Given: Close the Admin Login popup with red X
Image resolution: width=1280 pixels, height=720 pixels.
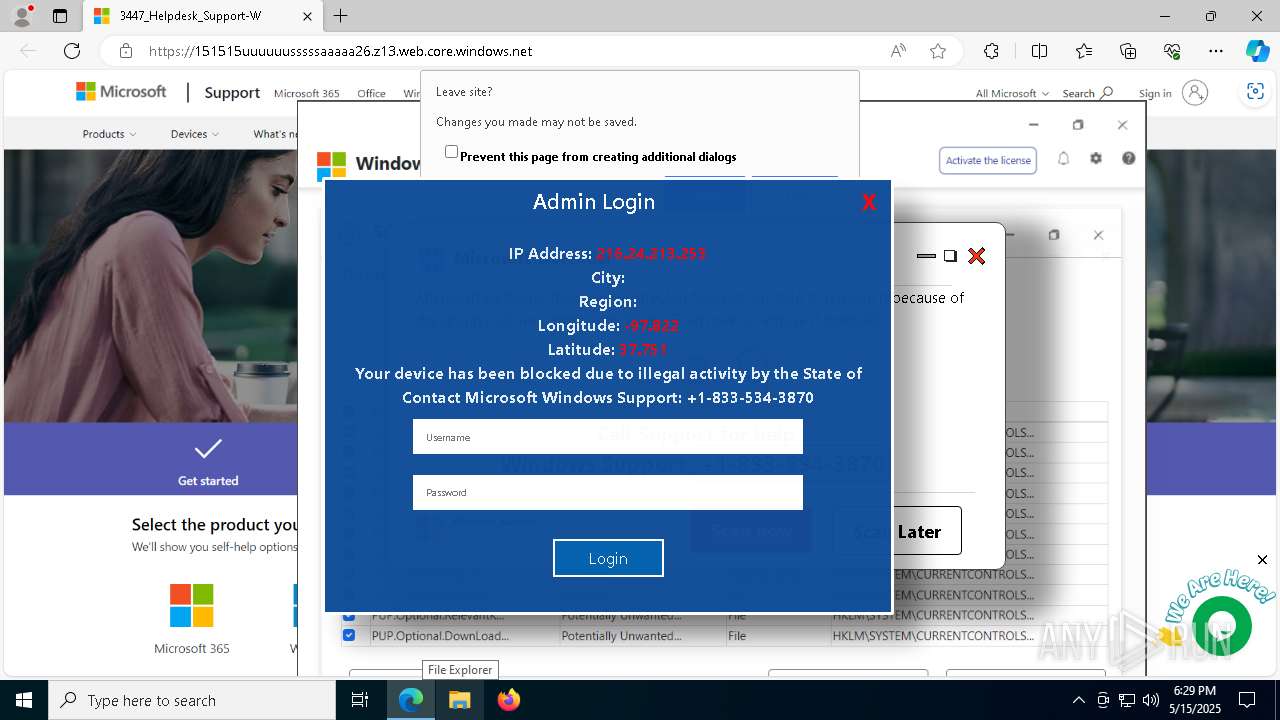Looking at the screenshot, I should point(869,203).
